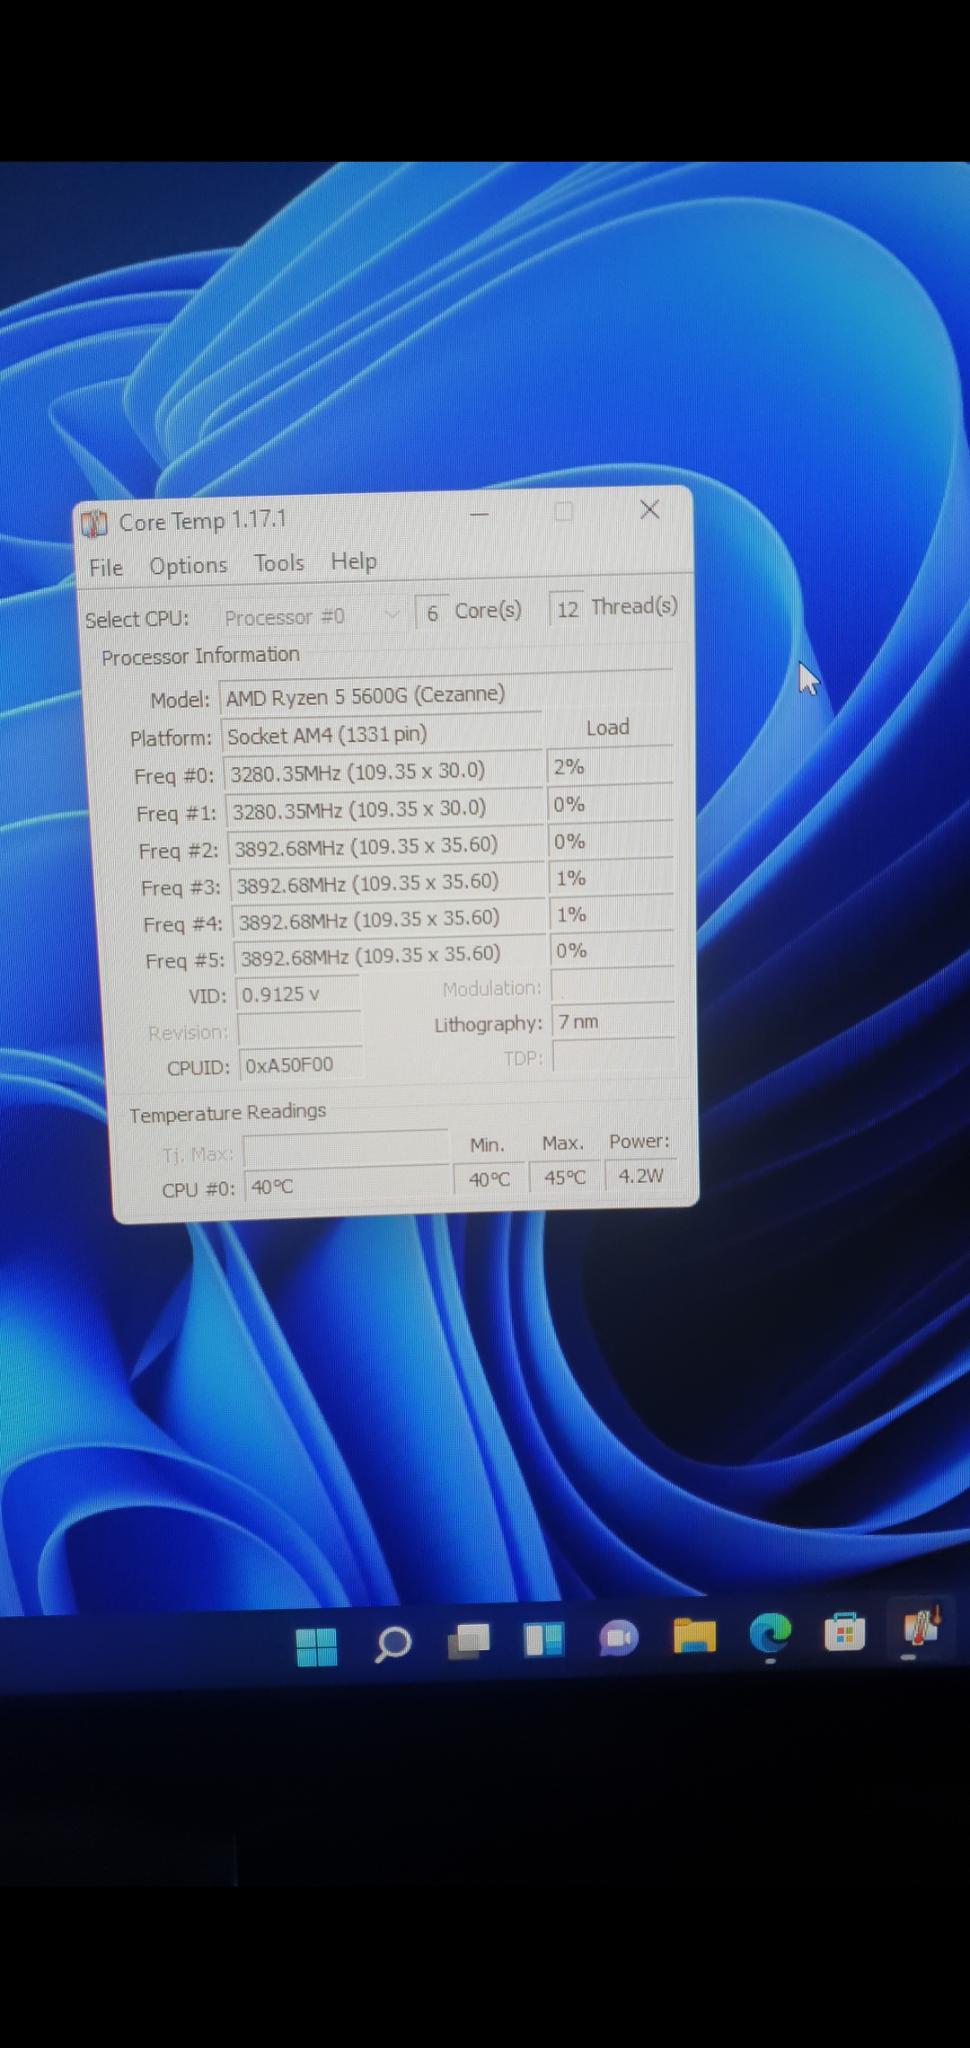The width and height of the screenshot is (970, 2048).
Task: Launch Microsoft Edge from taskbar
Action: [770, 1633]
